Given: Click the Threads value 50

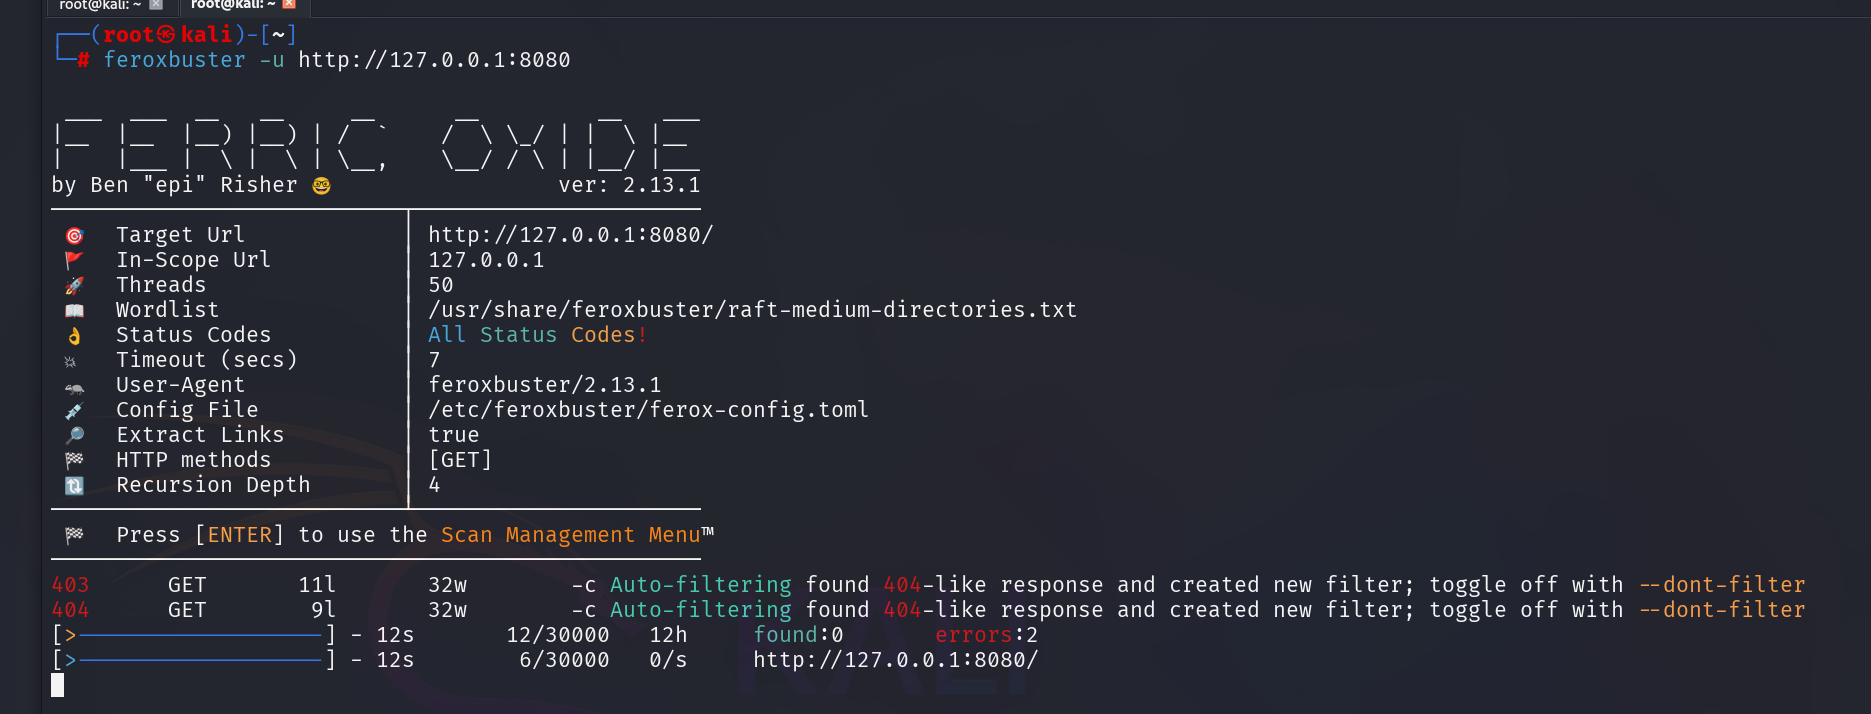Looking at the screenshot, I should (x=441, y=285).
